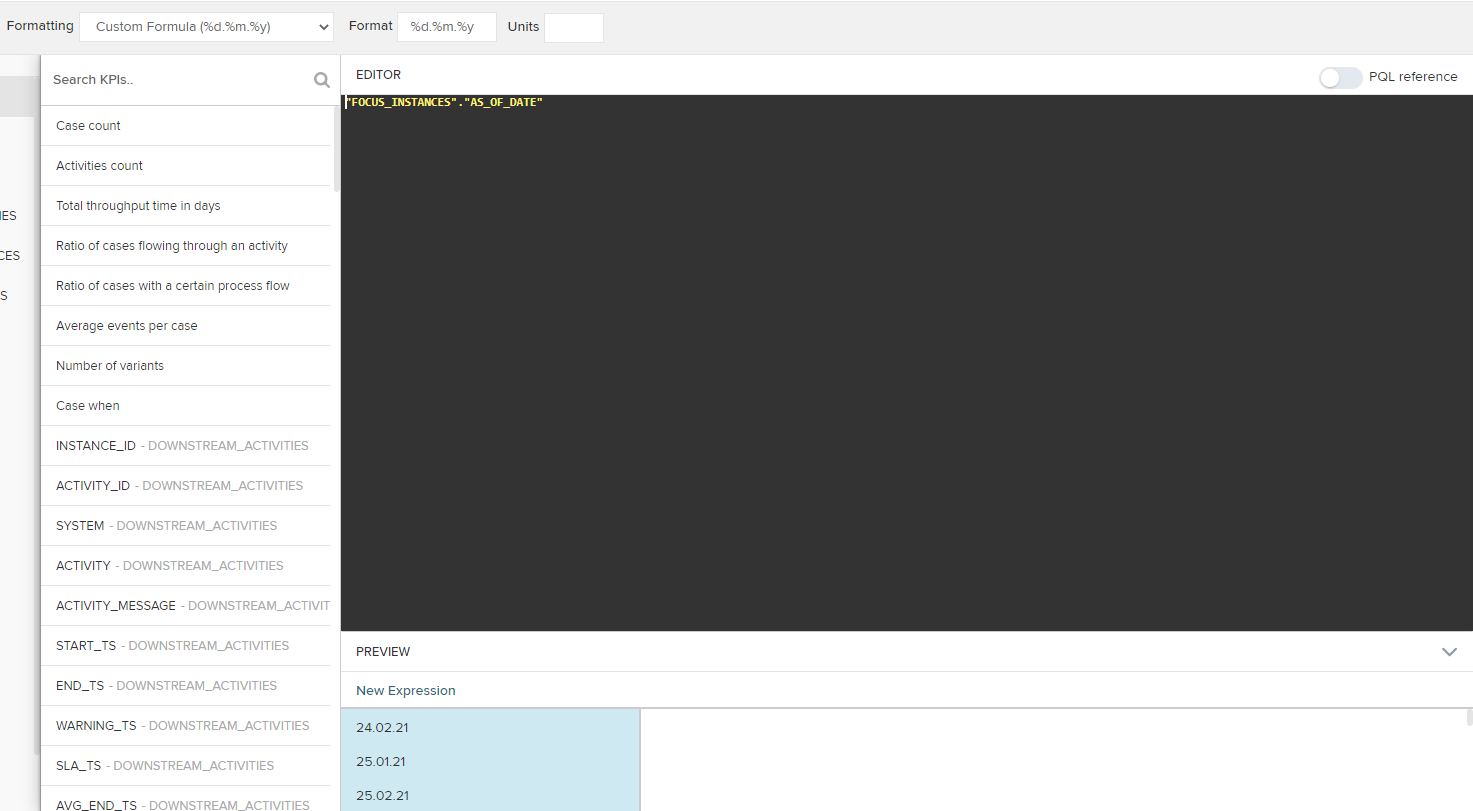The width and height of the screenshot is (1473, 811).
Task: Select preview value 24.02.21
Action: coord(490,728)
